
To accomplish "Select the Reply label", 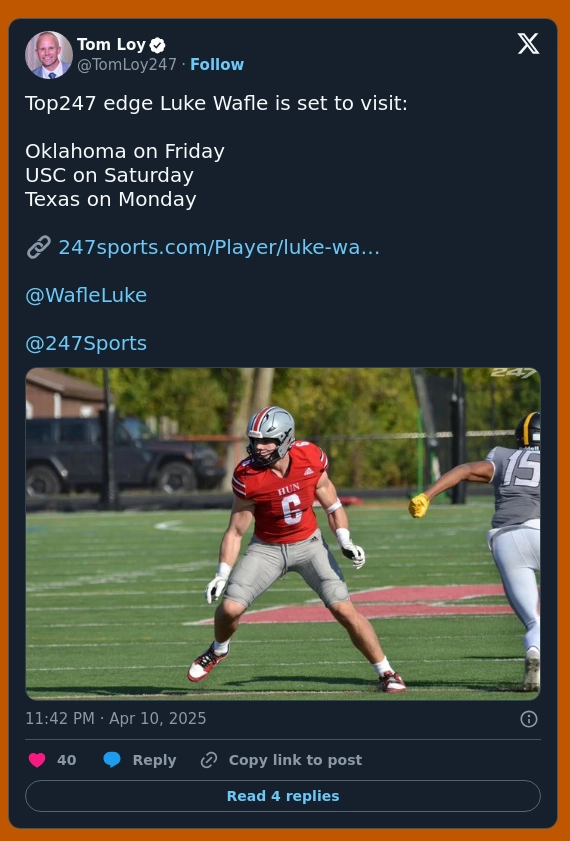I will (154, 760).
